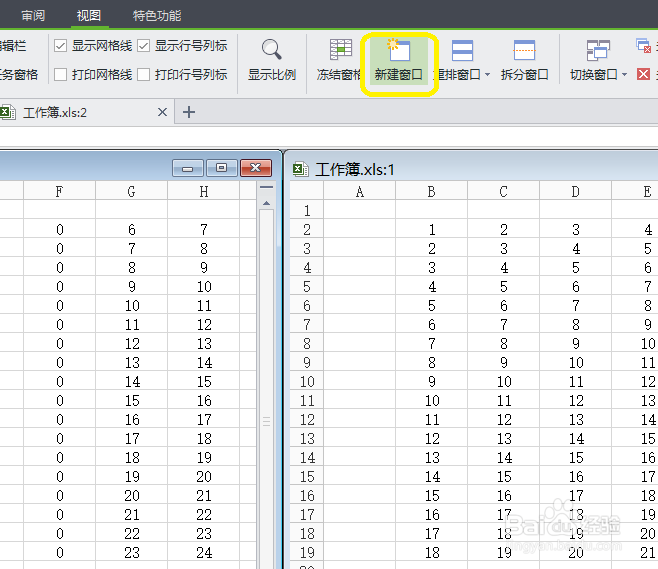Select column C header in 工作簿.xls:1 window
658x569 pixels.
pos(504,191)
